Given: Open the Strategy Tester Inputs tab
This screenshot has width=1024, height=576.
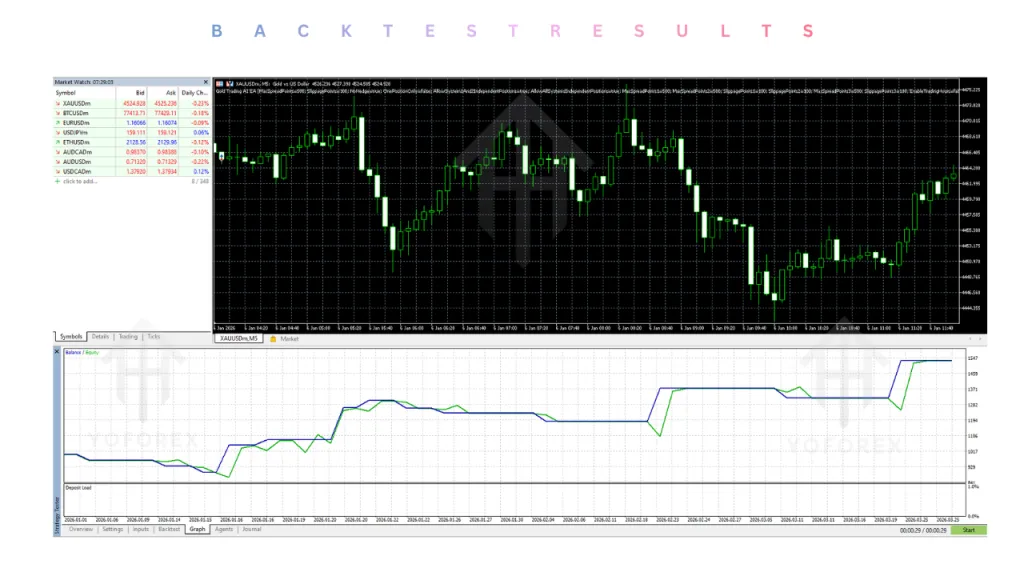Looking at the screenshot, I should (x=141, y=530).
